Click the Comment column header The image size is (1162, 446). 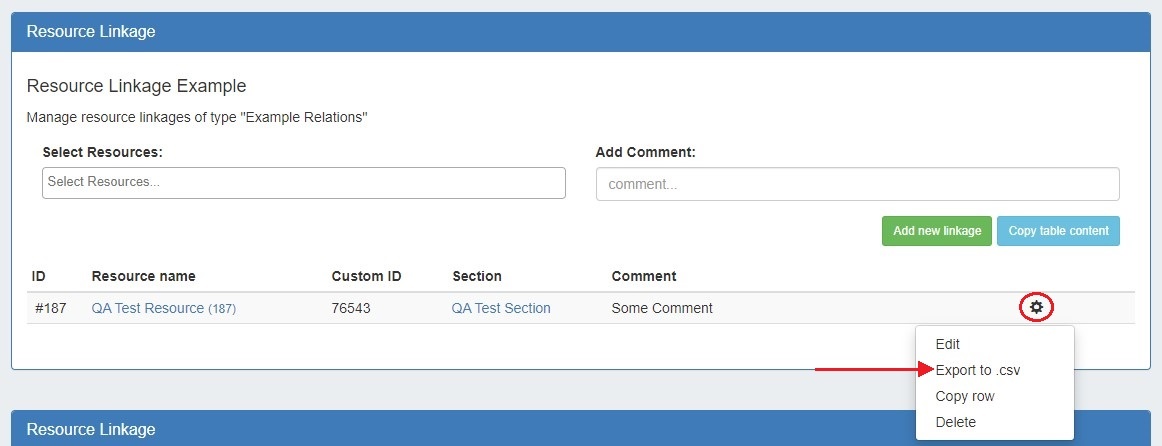click(644, 276)
